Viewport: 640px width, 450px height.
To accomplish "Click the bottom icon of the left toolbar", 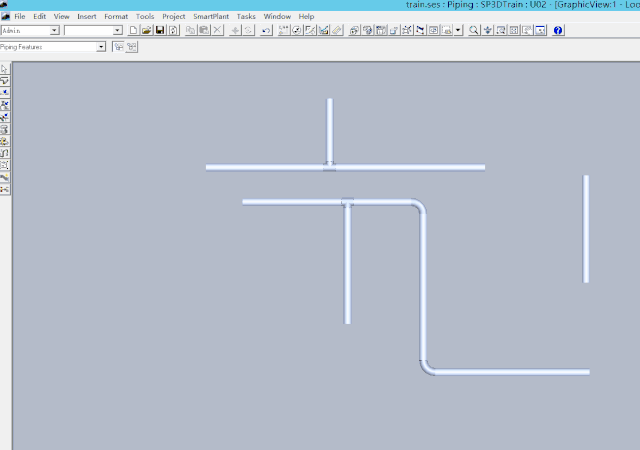I will [x=4, y=189].
